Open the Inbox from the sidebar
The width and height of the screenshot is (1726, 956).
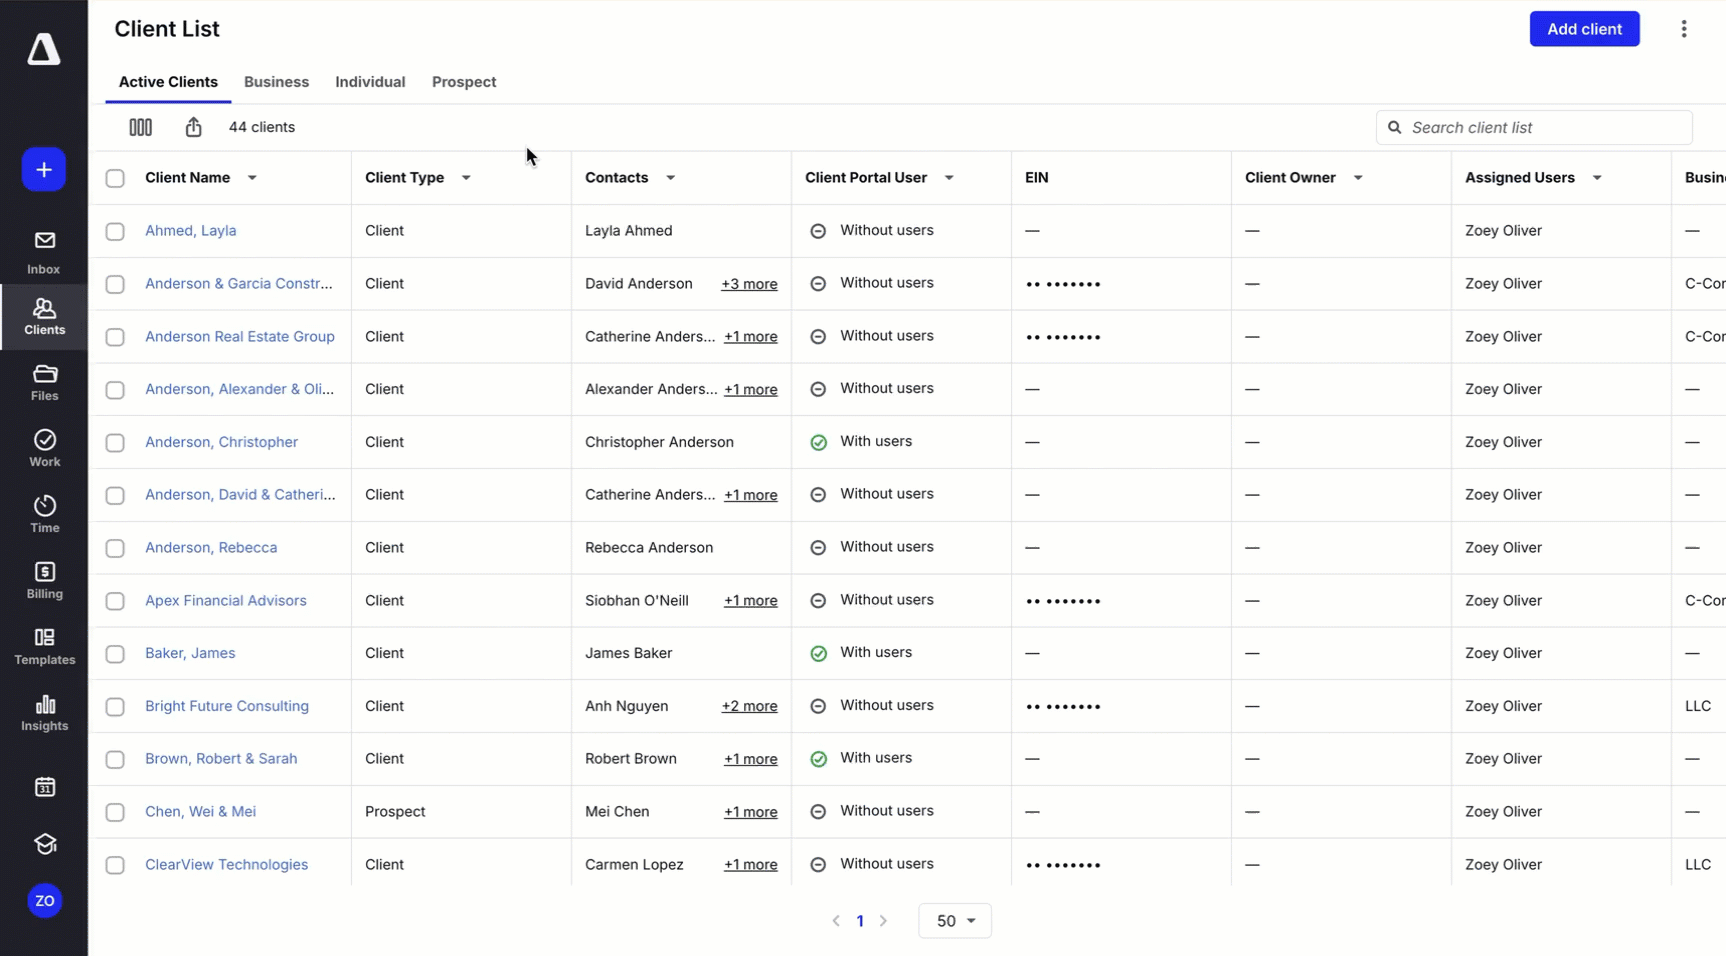tap(44, 252)
